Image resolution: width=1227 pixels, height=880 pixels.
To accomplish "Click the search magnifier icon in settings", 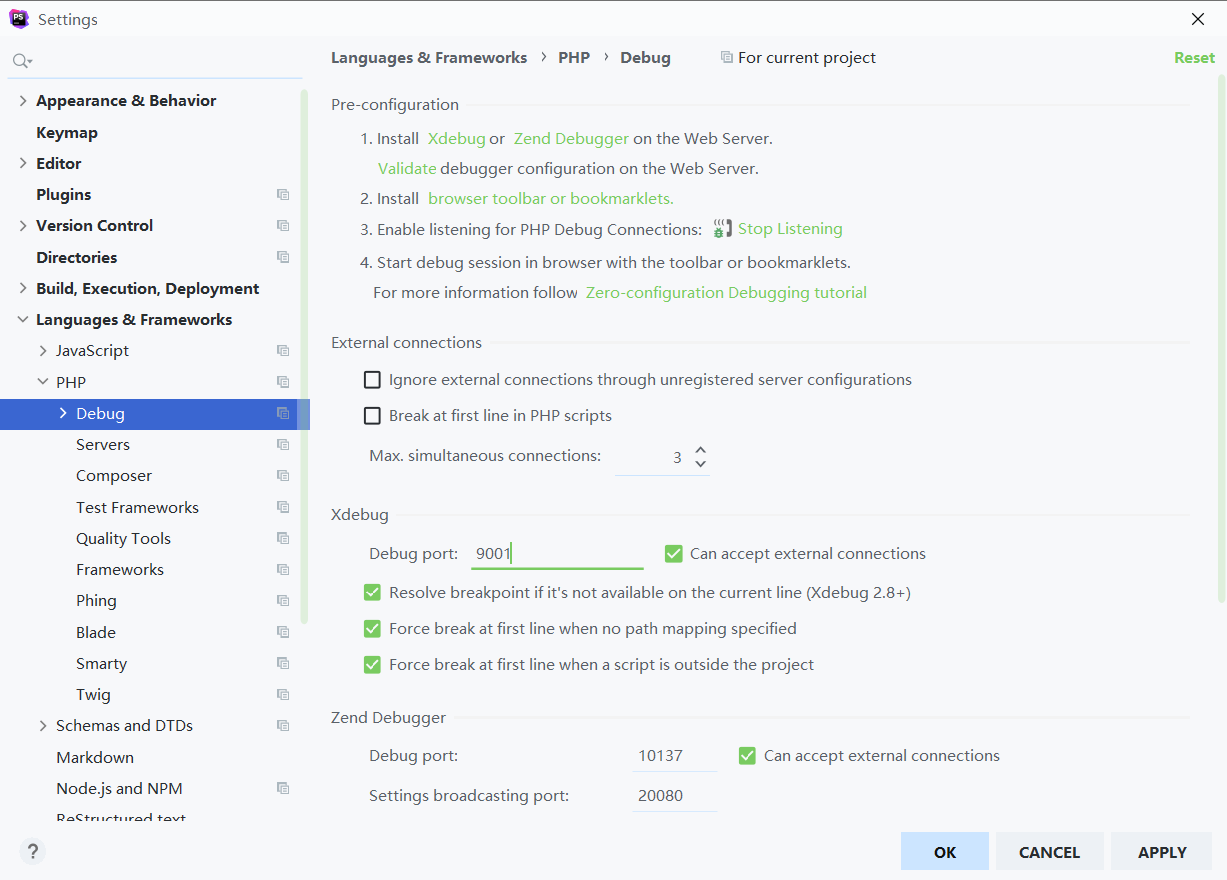I will (x=22, y=61).
